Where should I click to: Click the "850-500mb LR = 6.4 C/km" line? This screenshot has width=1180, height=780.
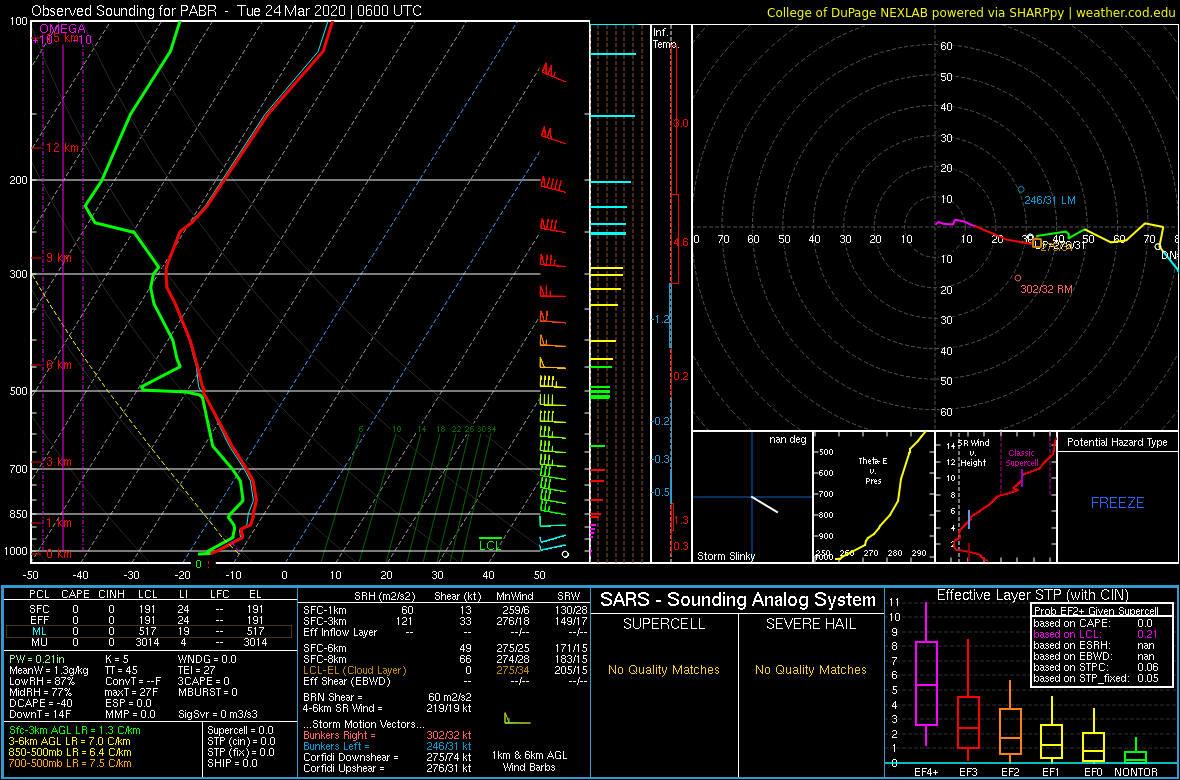click(70, 752)
